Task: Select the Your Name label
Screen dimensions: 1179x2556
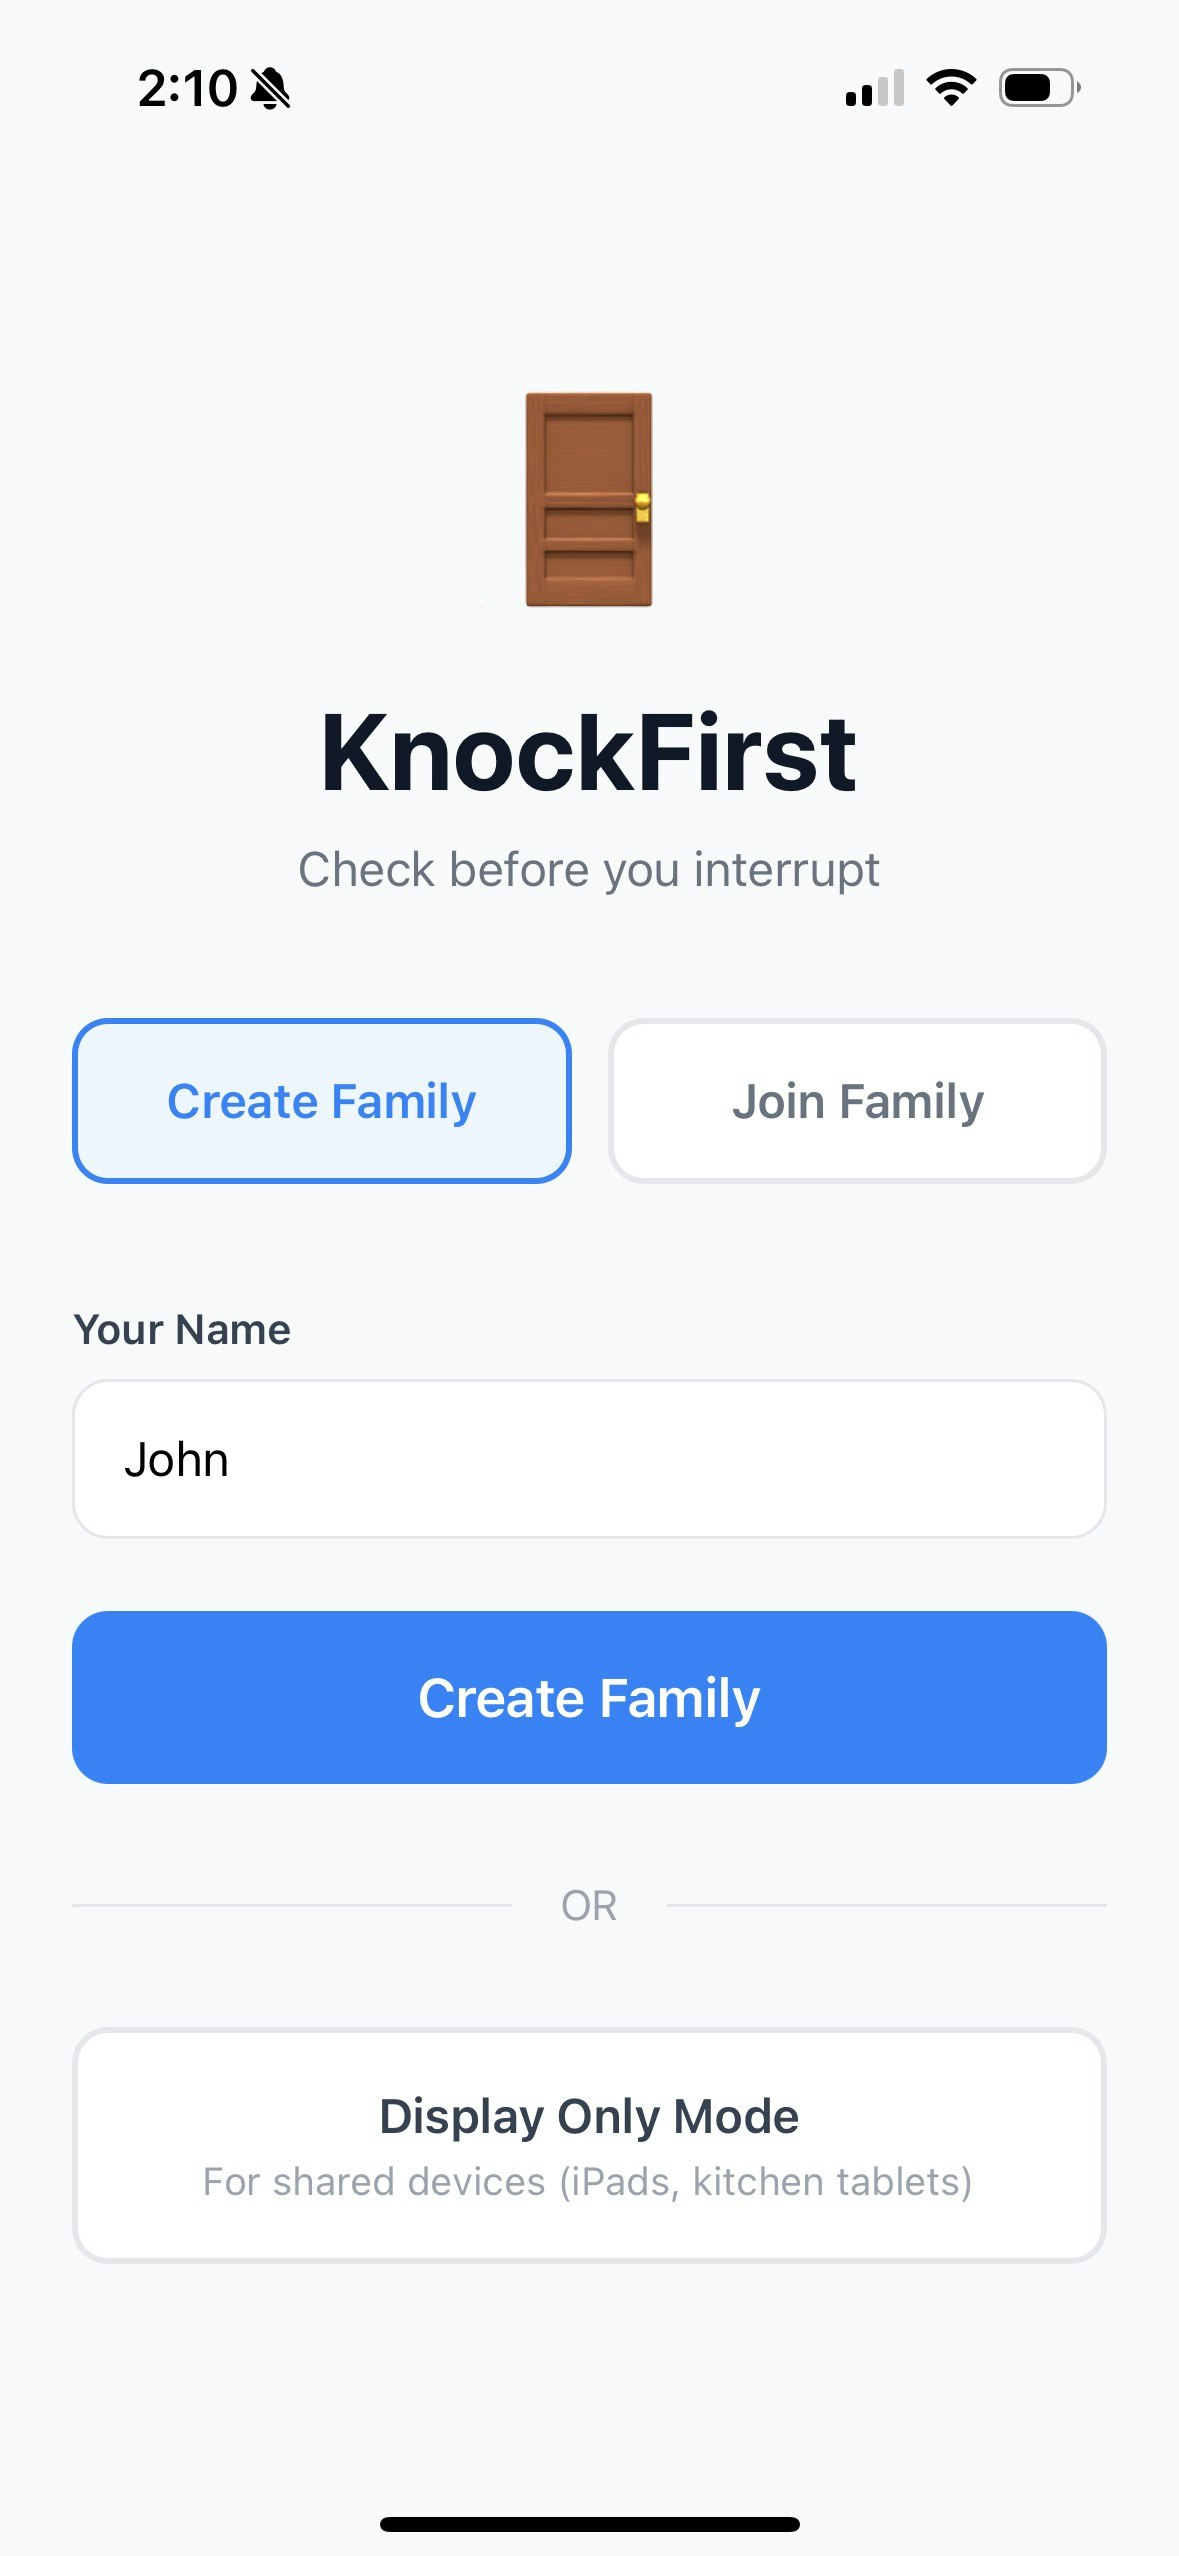Action: click(180, 1328)
